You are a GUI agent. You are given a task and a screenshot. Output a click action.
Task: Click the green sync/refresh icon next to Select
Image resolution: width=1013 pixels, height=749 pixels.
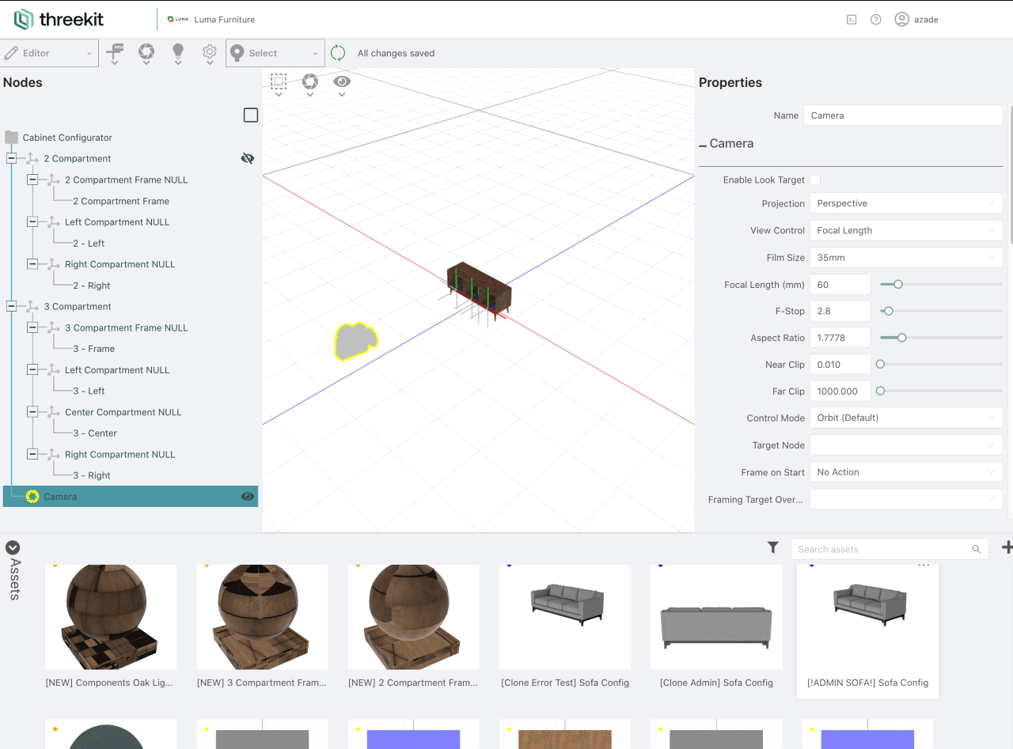tap(337, 52)
